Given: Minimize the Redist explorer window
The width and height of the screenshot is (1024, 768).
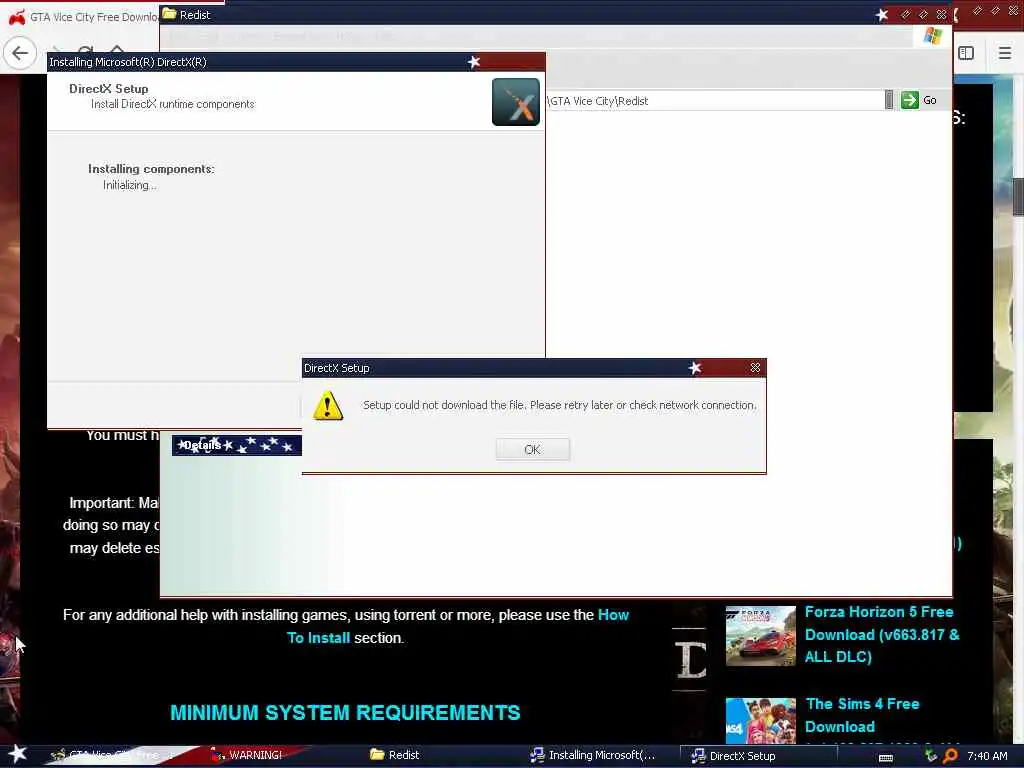Looking at the screenshot, I should (905, 14).
